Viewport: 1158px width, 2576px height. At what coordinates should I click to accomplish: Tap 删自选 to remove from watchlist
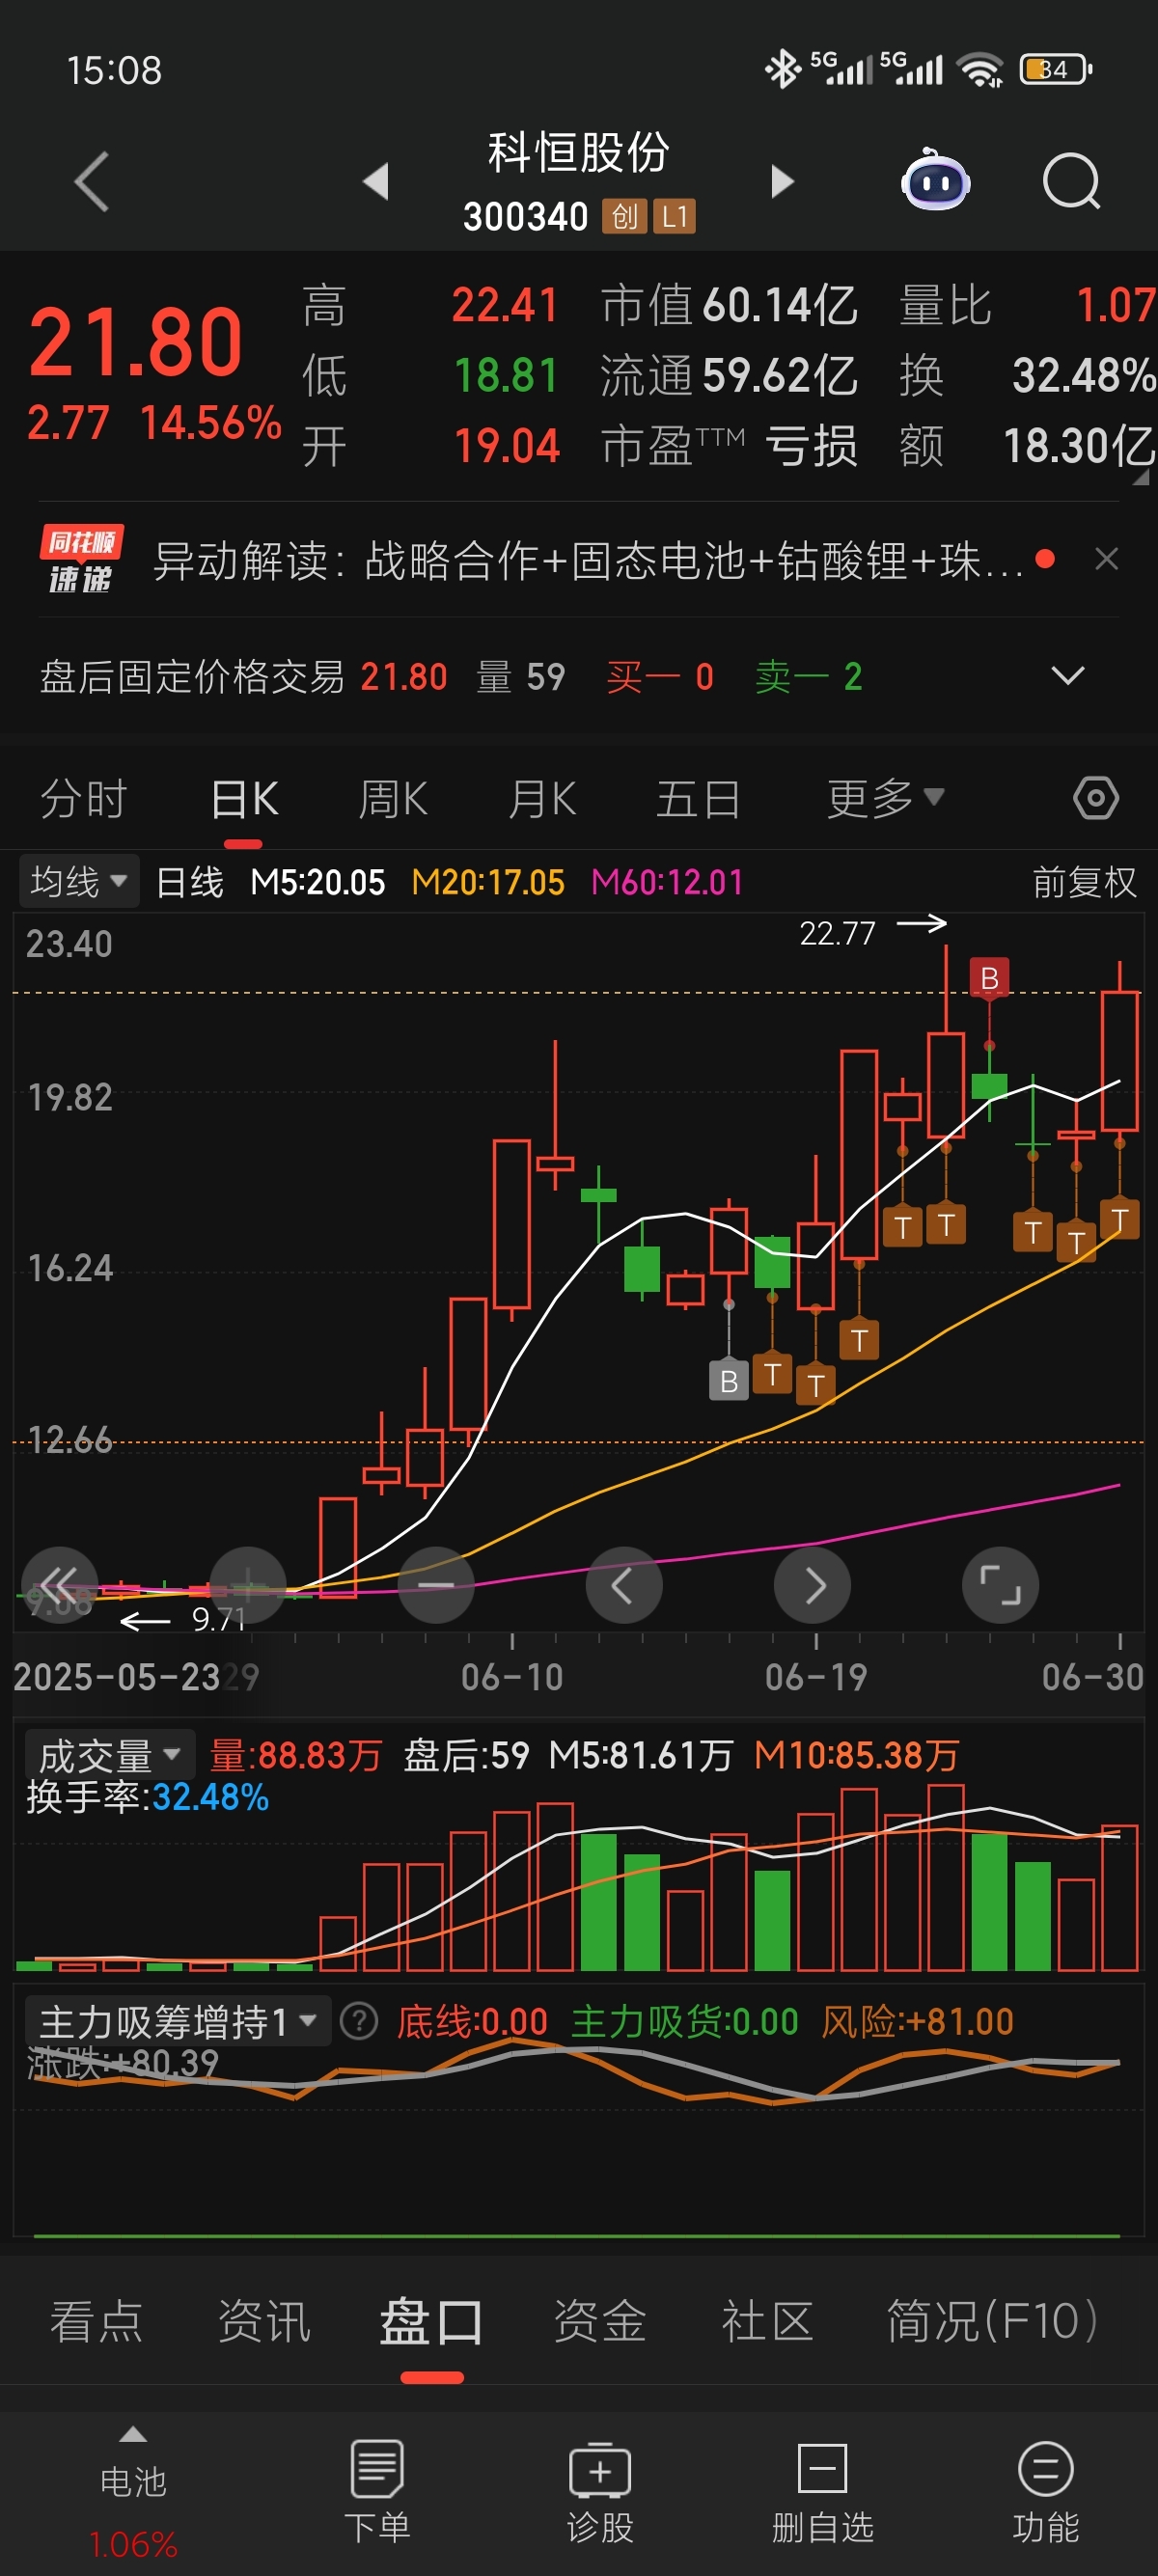822,2491
